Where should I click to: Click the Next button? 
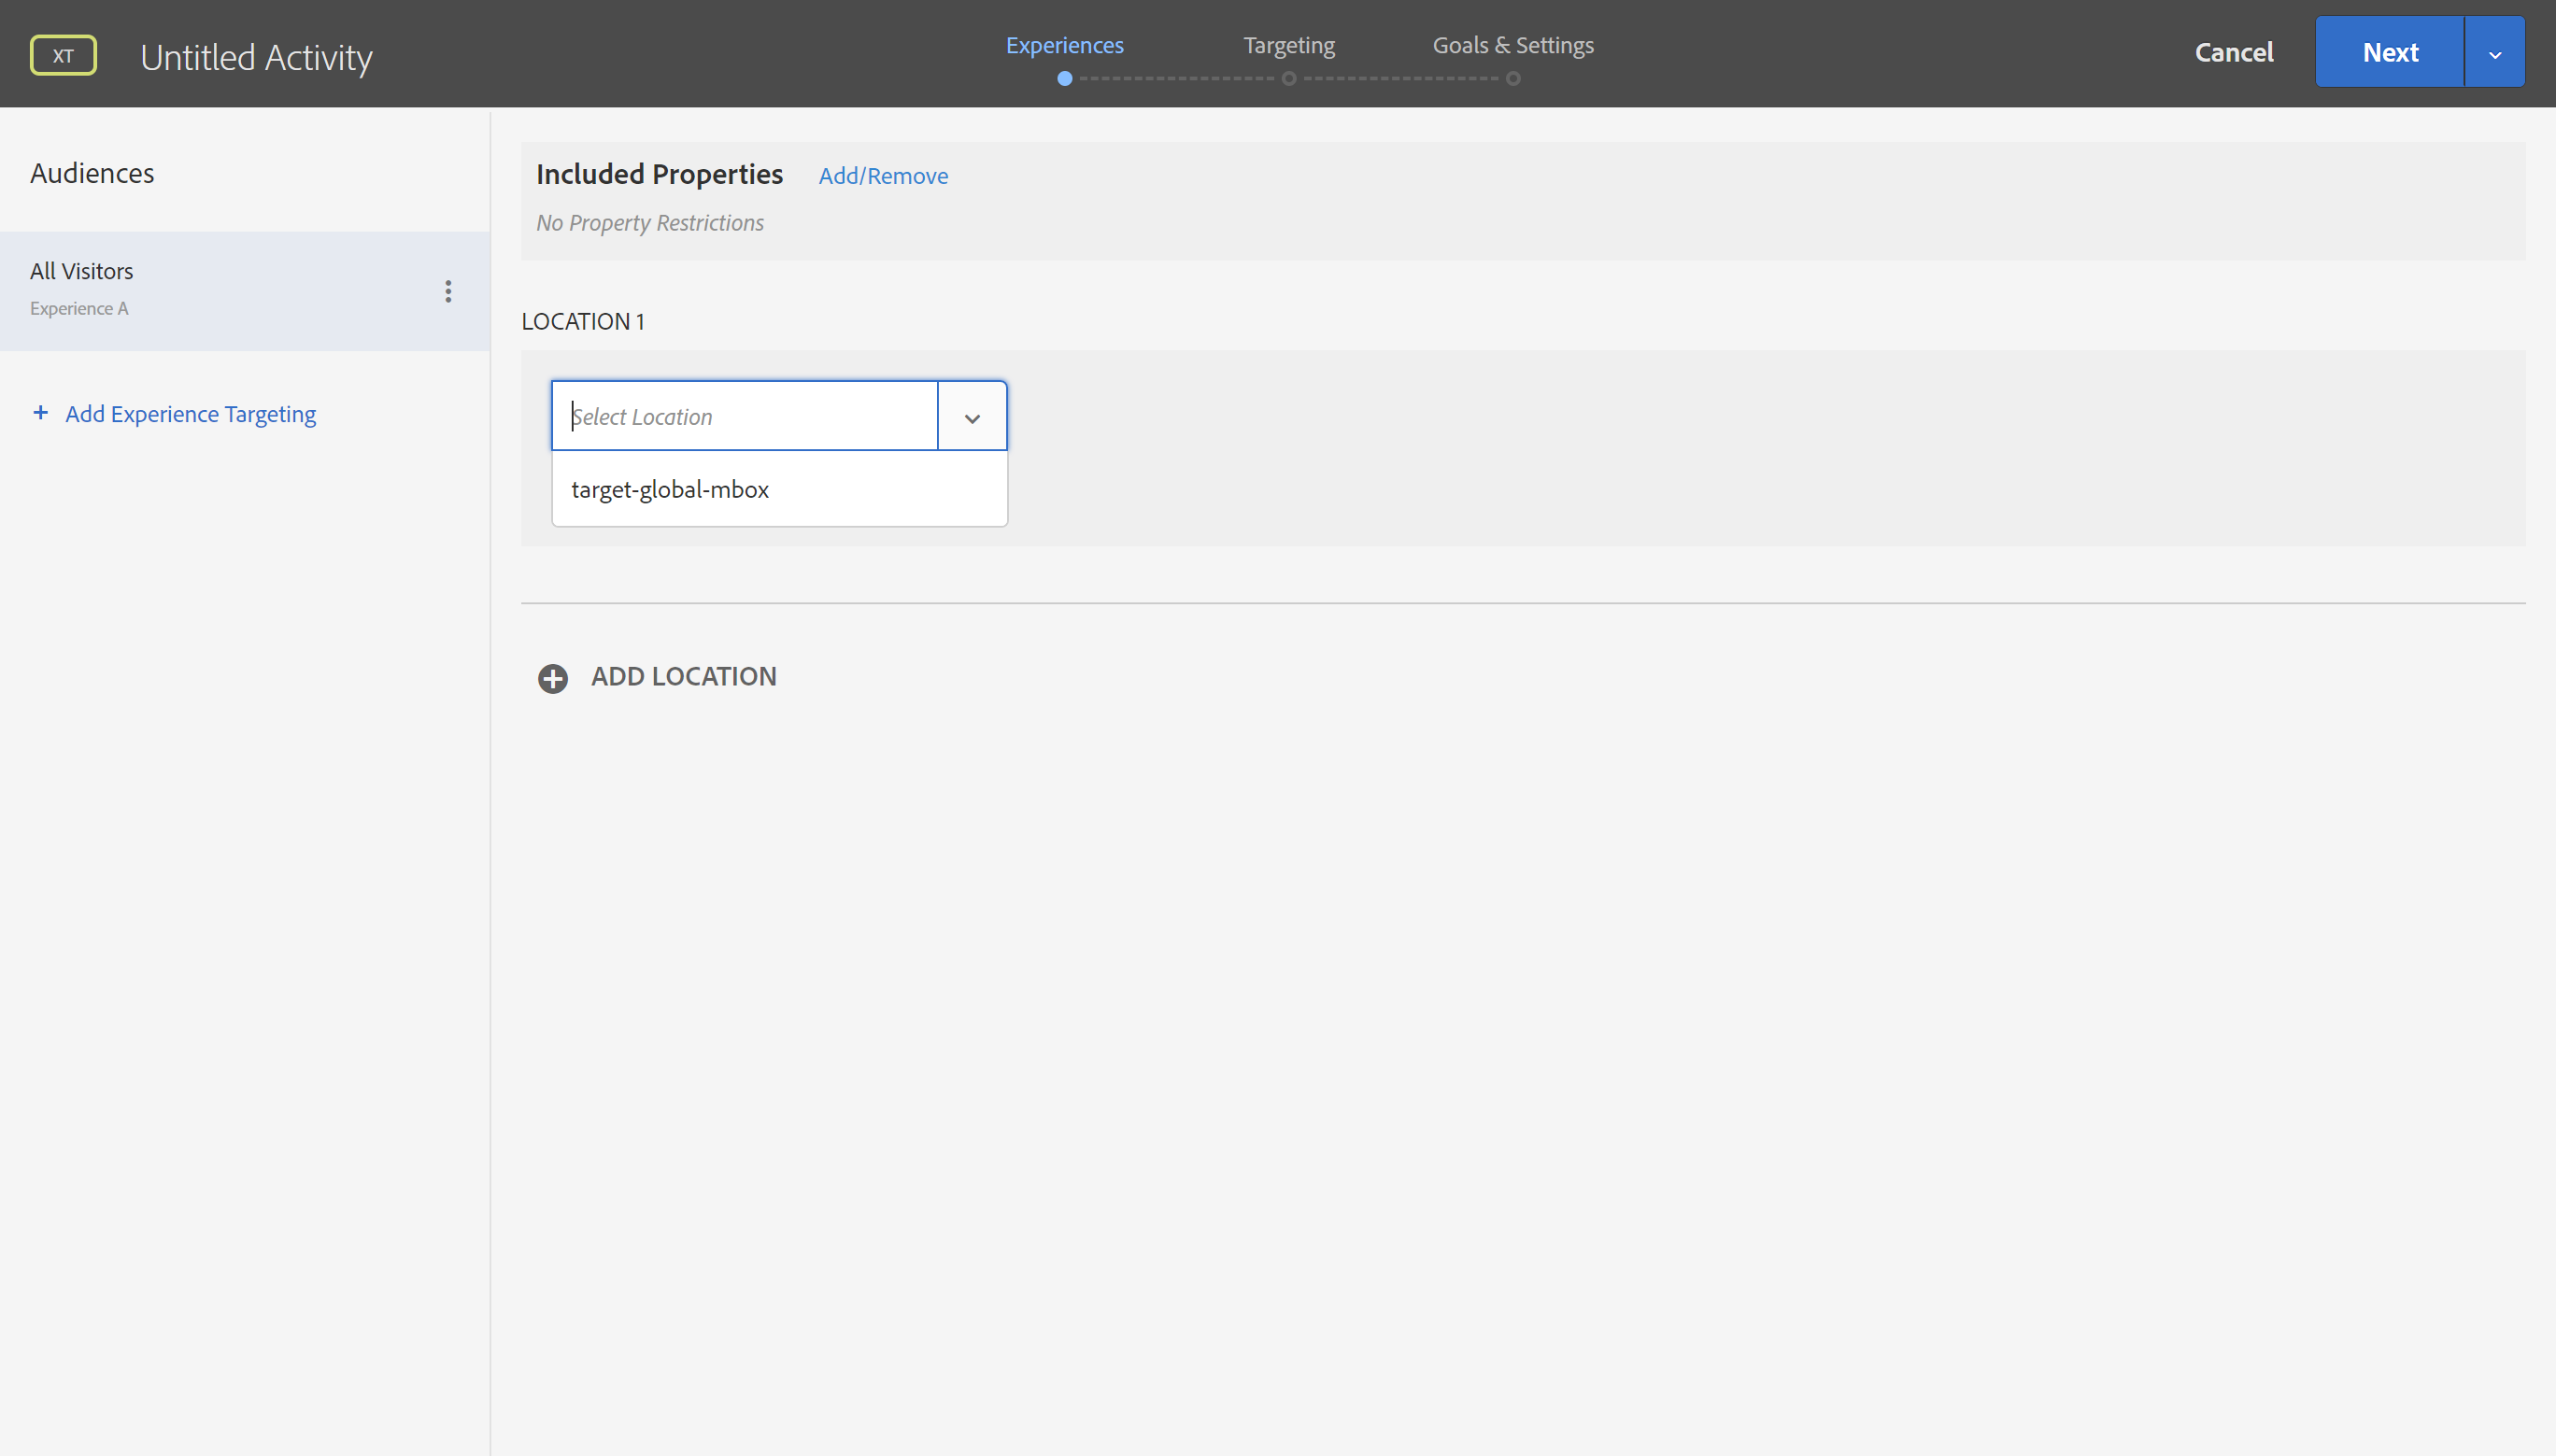2390,52
